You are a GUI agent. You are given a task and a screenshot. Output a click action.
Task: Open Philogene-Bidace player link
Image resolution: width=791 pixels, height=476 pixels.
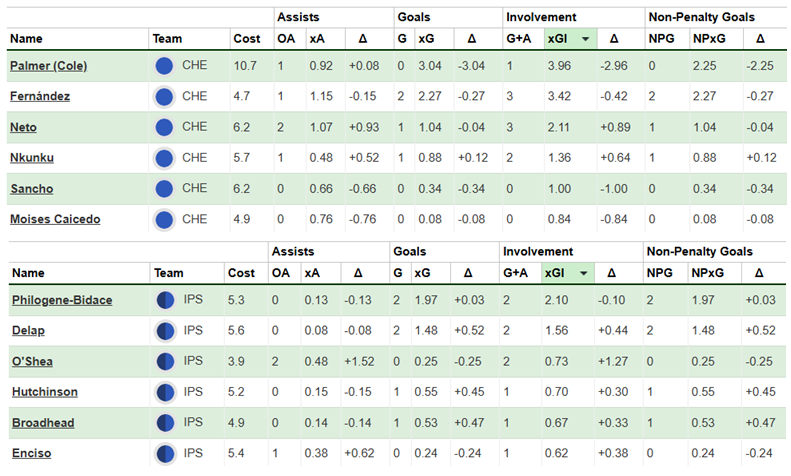tap(61, 300)
